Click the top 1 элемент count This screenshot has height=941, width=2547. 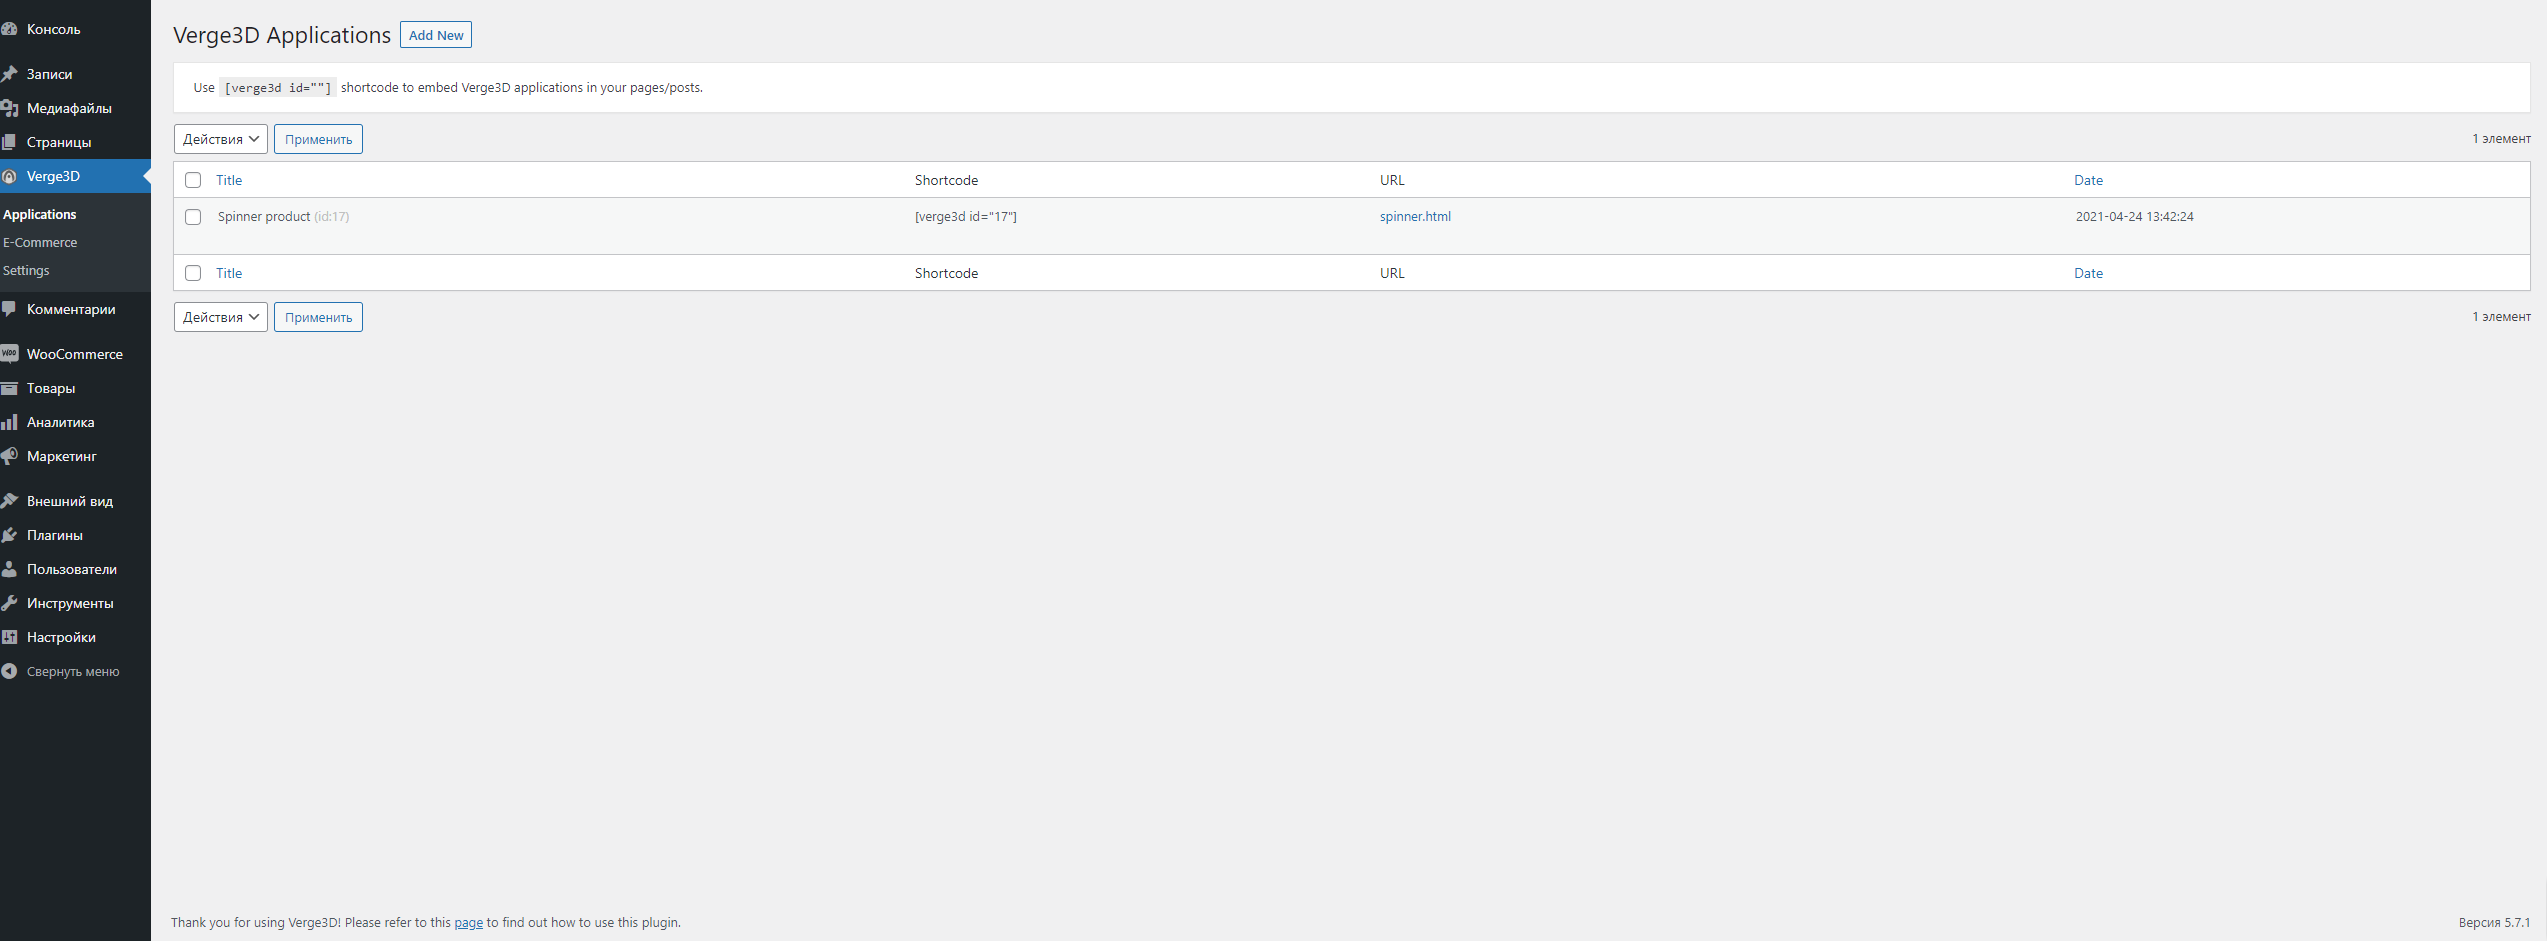point(2502,139)
